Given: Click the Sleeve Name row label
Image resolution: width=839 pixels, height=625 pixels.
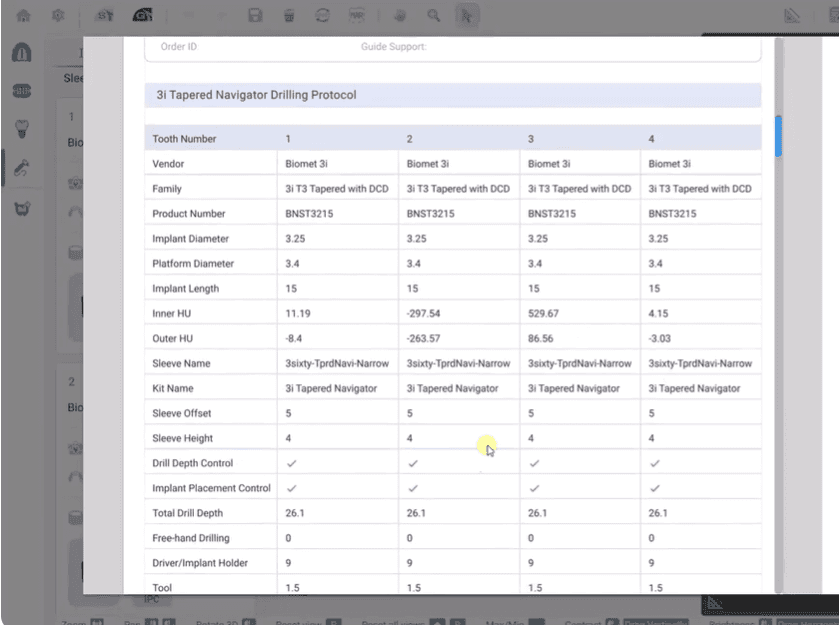Looking at the screenshot, I should pyautogui.click(x=181, y=364).
